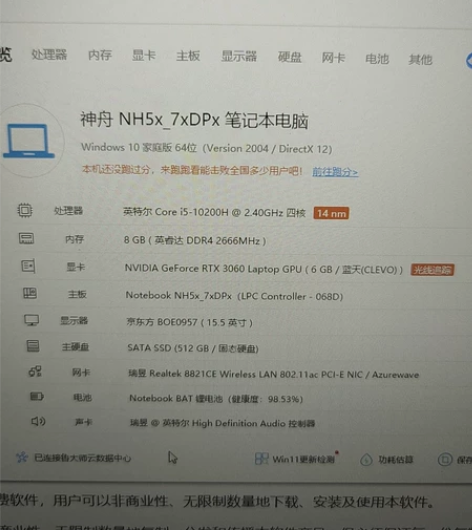Click the memory module icon
Image resolution: width=472 pixels, height=530 pixels.
(x=26, y=238)
